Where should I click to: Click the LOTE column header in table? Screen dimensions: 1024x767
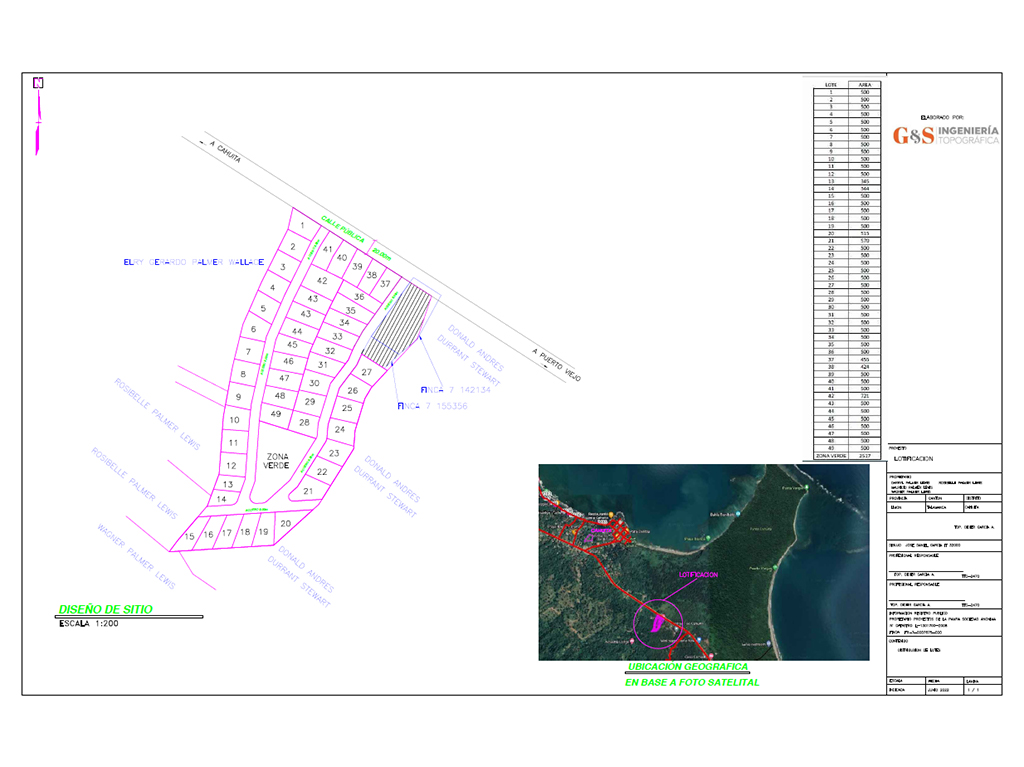click(831, 85)
